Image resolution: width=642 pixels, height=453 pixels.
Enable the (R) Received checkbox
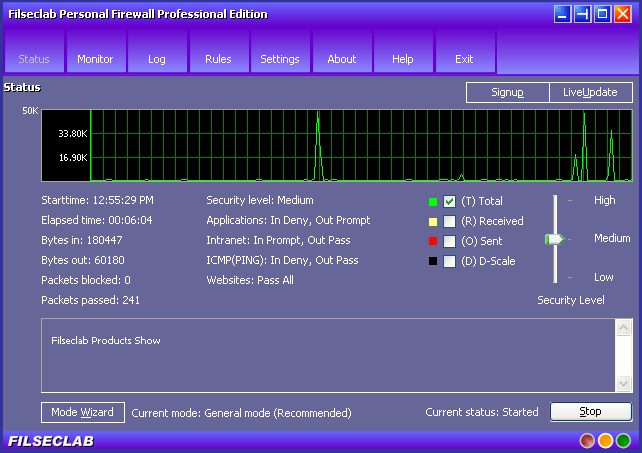450,221
